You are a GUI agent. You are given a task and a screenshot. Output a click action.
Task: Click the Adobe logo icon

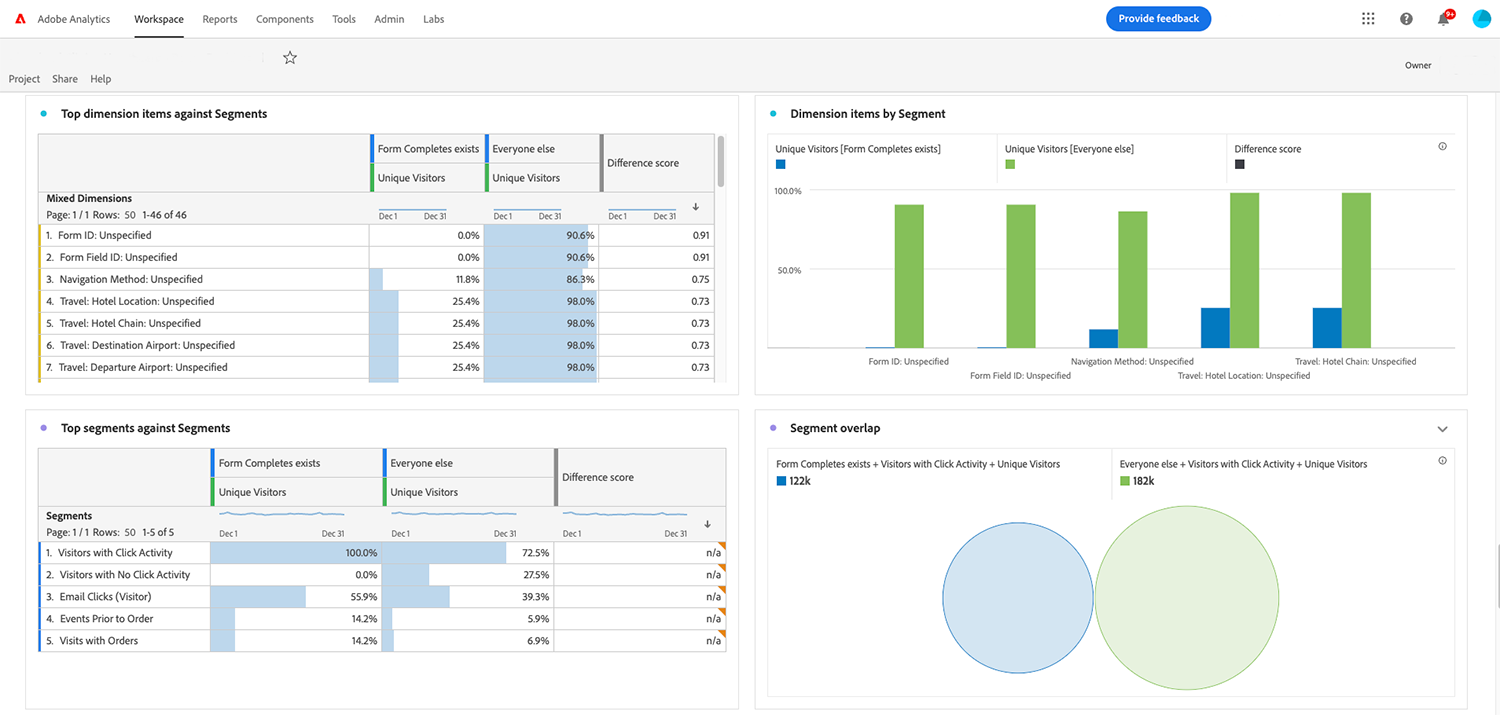[20, 19]
